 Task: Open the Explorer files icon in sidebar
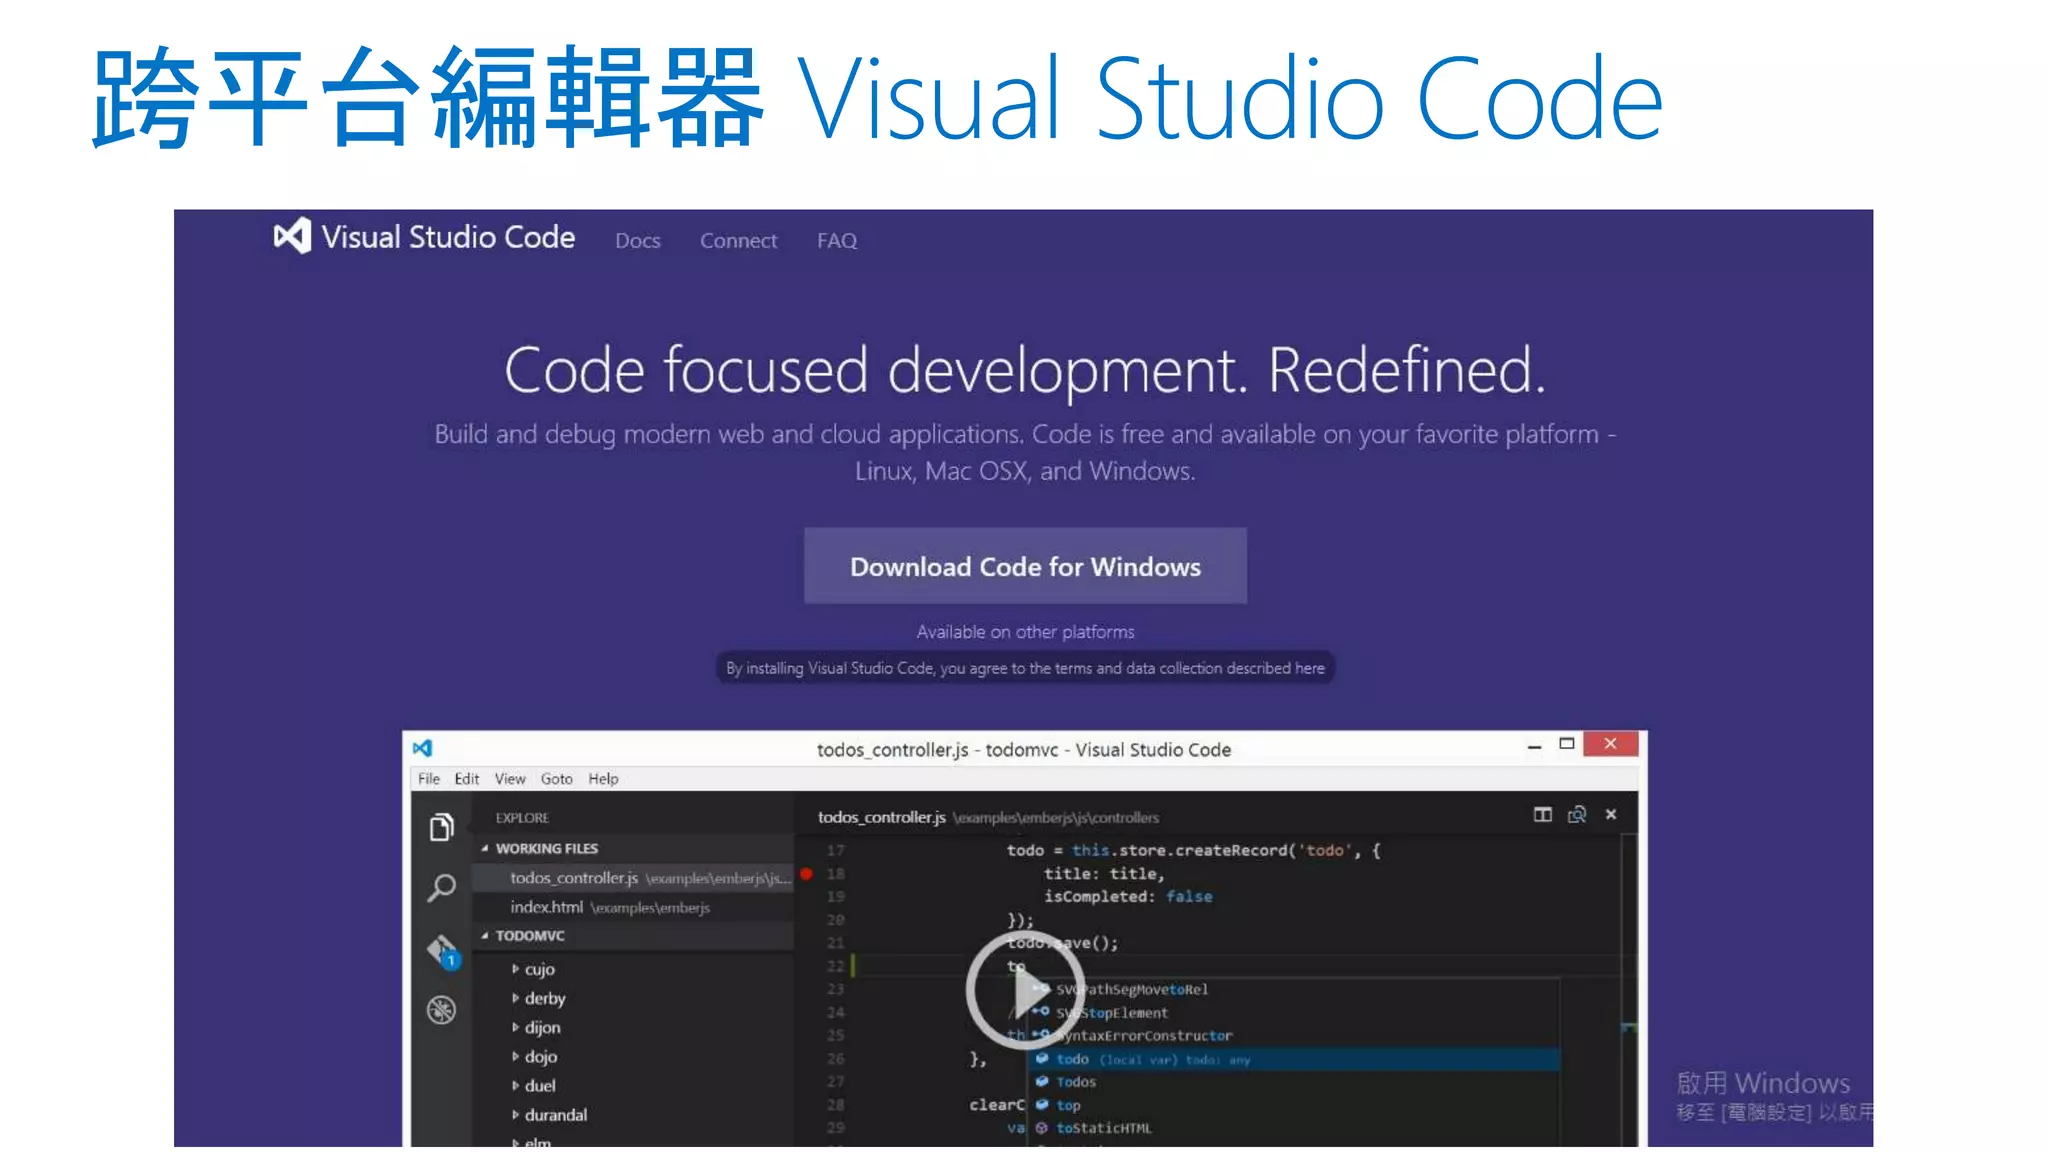(441, 828)
